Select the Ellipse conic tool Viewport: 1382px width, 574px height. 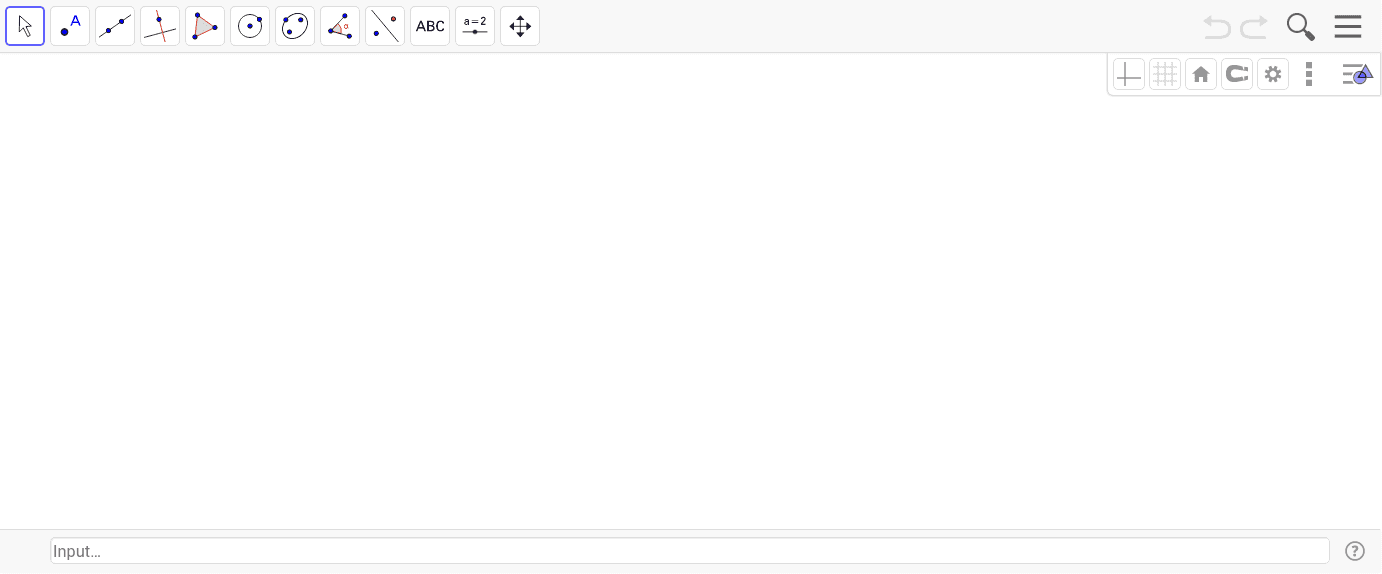(x=295, y=26)
